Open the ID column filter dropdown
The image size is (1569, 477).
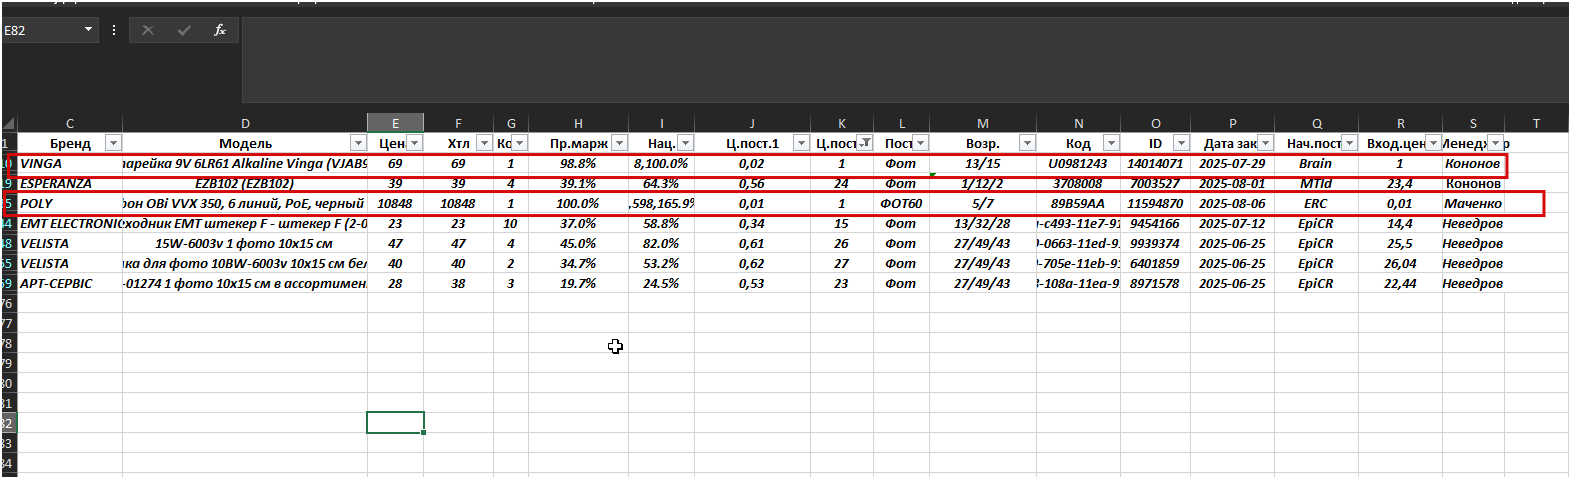click(1181, 143)
